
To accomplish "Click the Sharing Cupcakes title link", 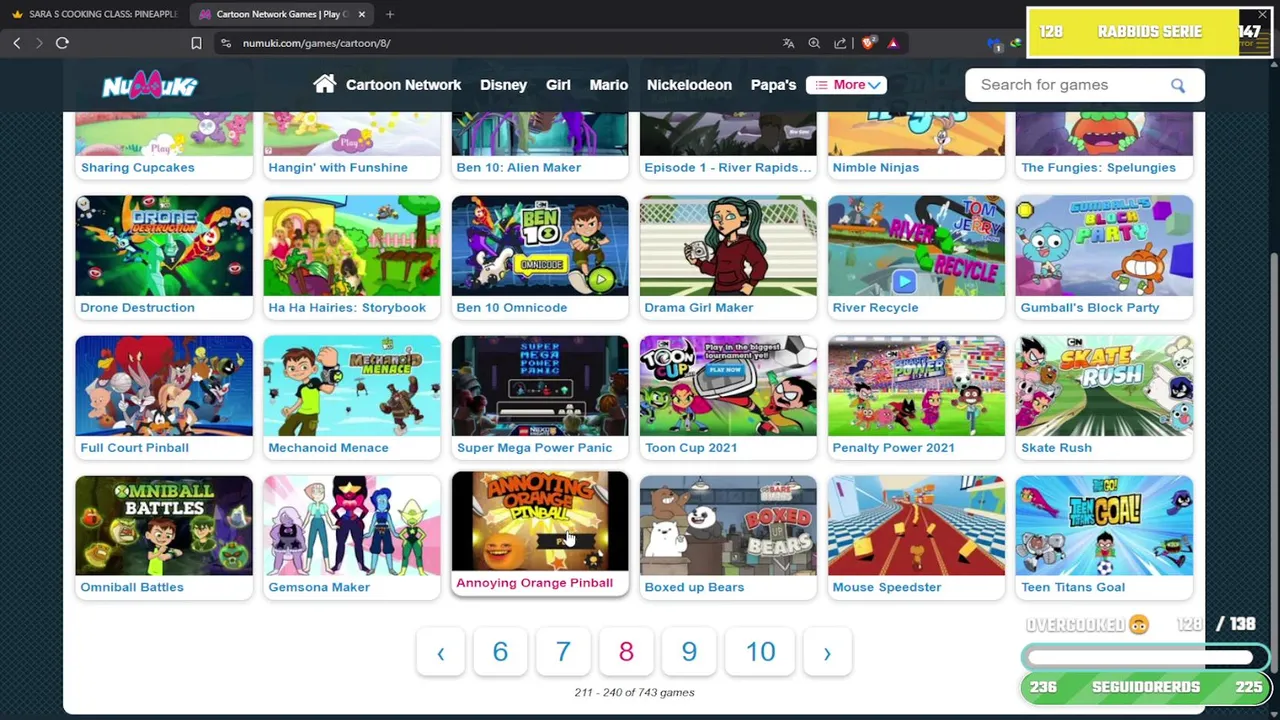I will pos(138,167).
